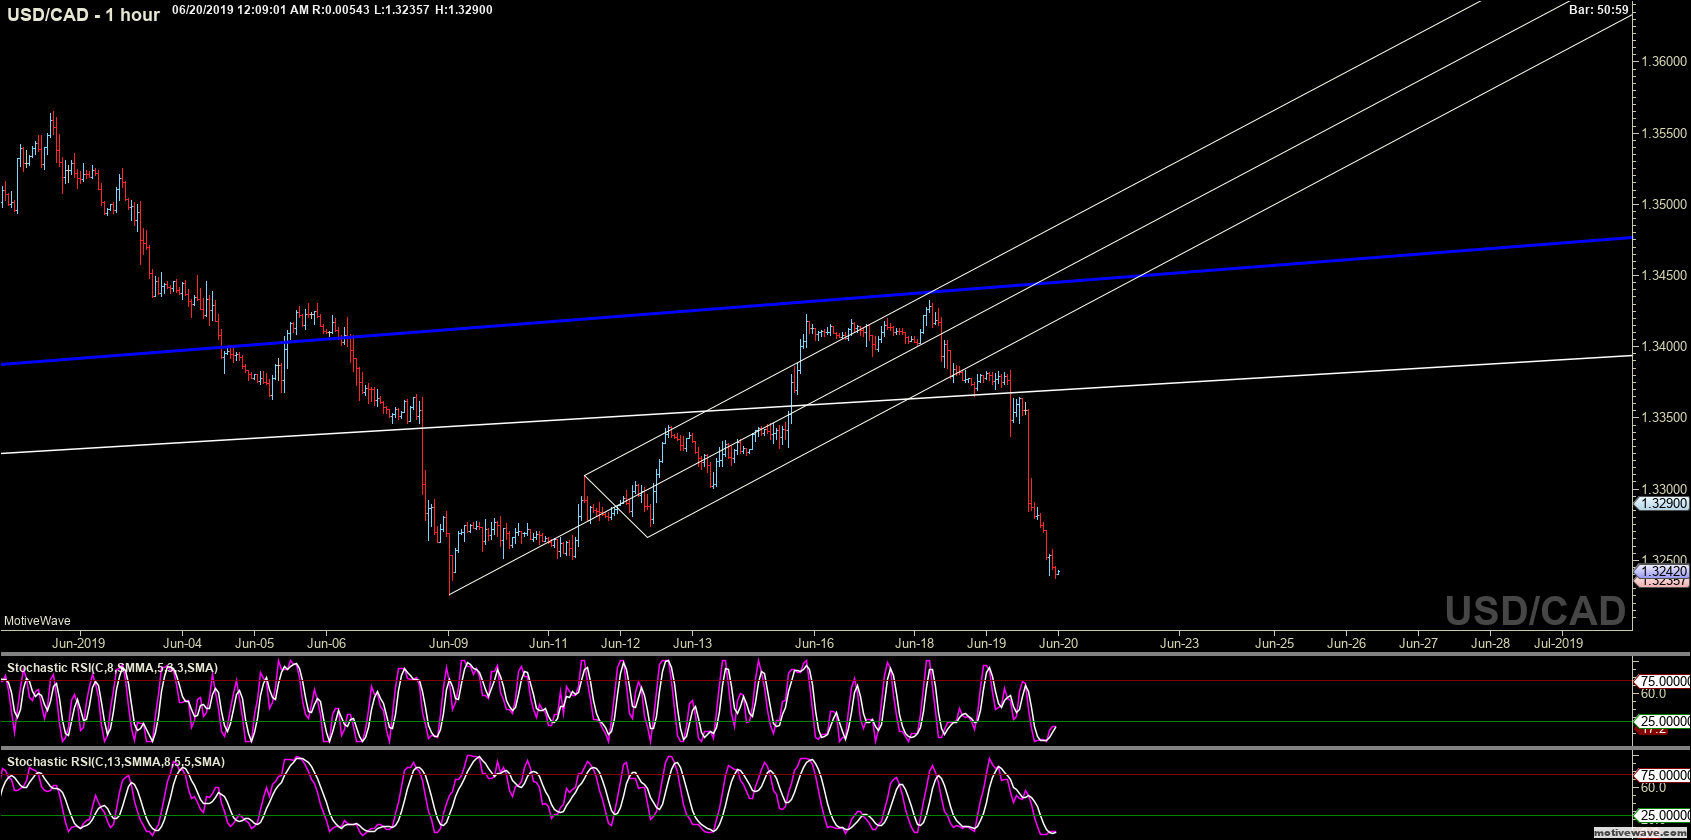The height and width of the screenshot is (840, 1691).
Task: Click the 75.00000 level tag in the RSI(C,8) panel
Action: pos(1662,681)
